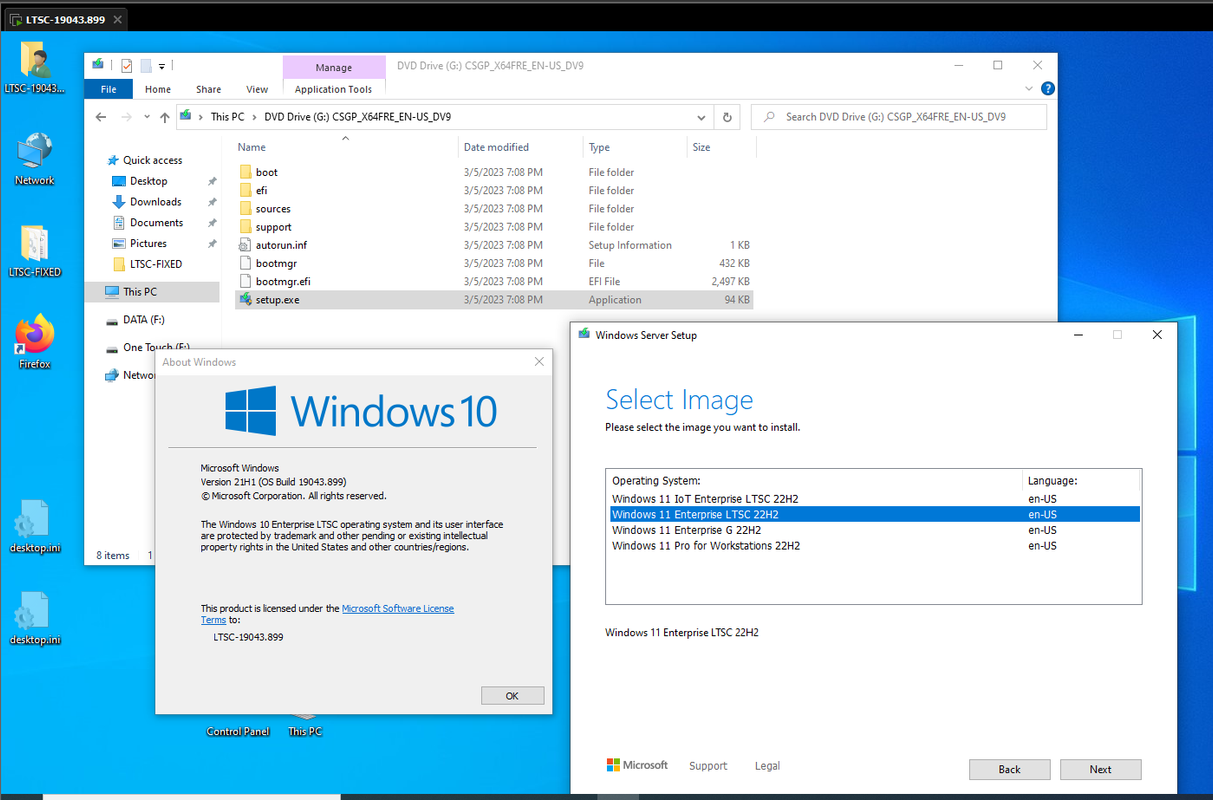Viewport: 1213px width, 800px height.
Task: Open the efi folder
Action: [261, 190]
